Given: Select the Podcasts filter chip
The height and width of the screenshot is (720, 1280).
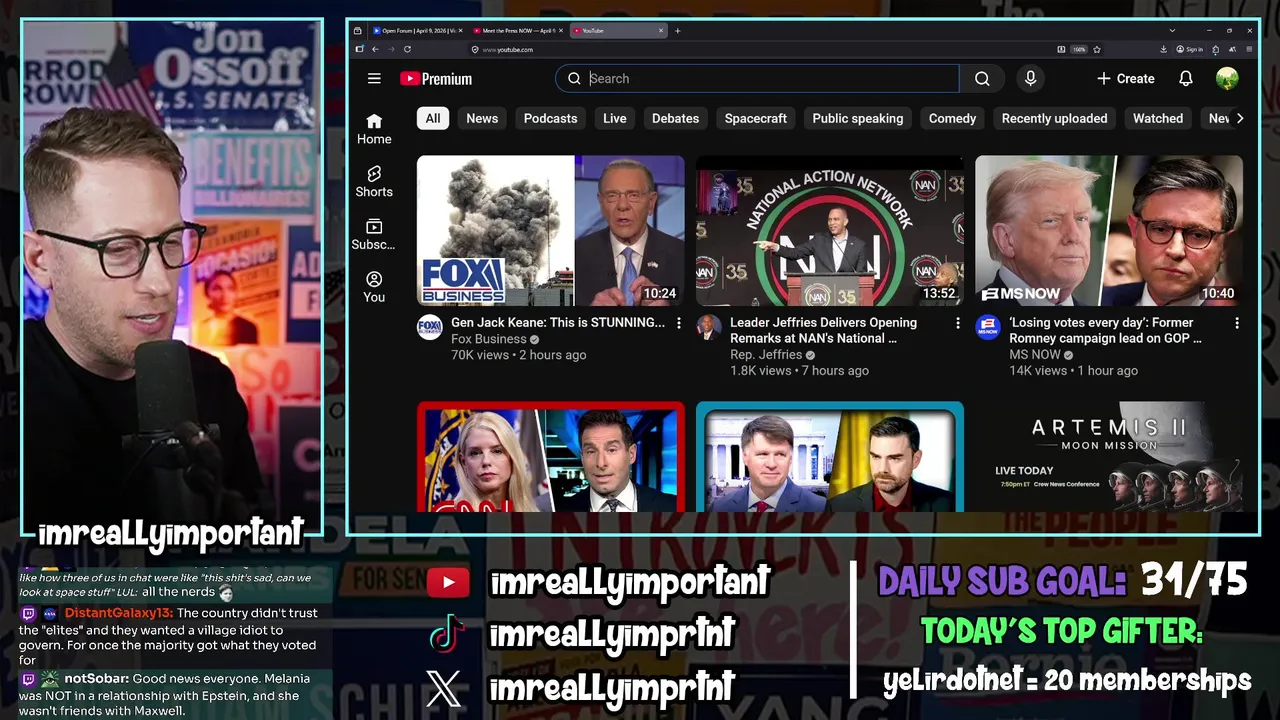Looking at the screenshot, I should pyautogui.click(x=551, y=118).
